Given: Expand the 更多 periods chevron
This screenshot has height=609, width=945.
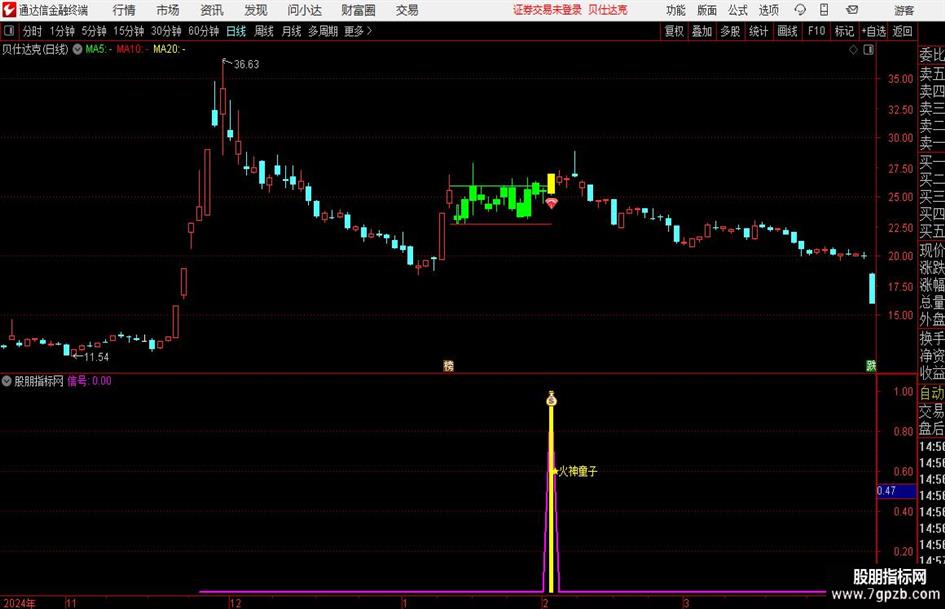Looking at the screenshot, I should click(369, 31).
